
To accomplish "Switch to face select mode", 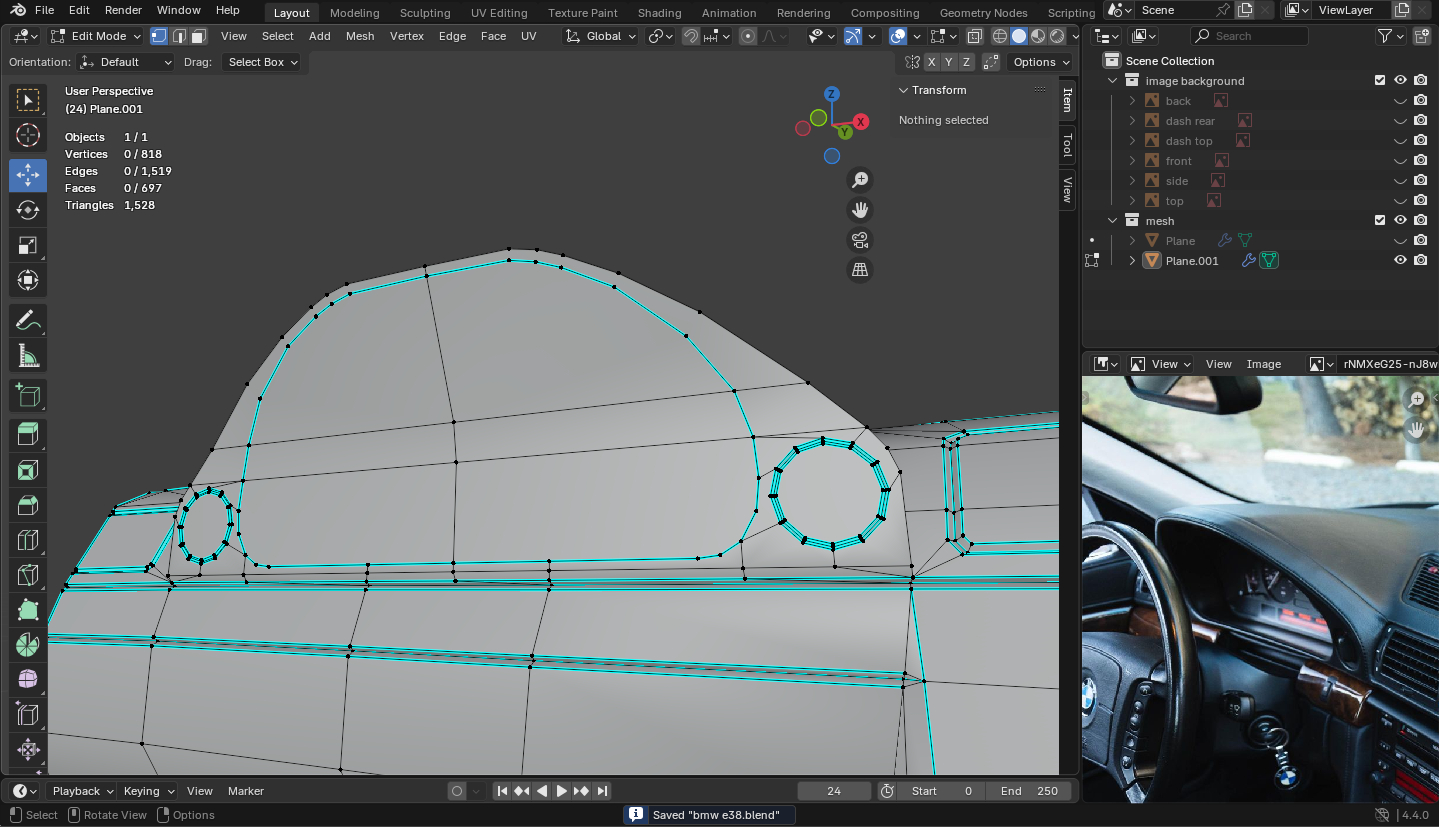I will tap(199, 36).
